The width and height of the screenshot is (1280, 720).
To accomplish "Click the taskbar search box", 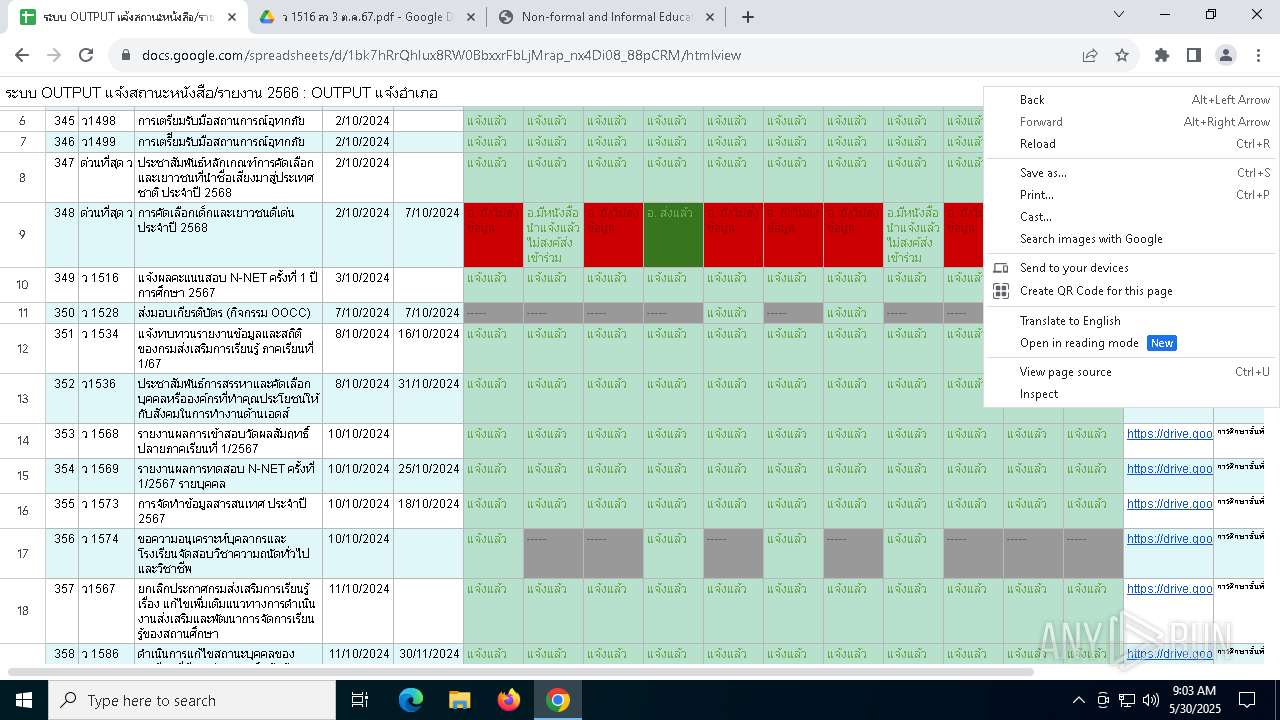I will click(192, 700).
